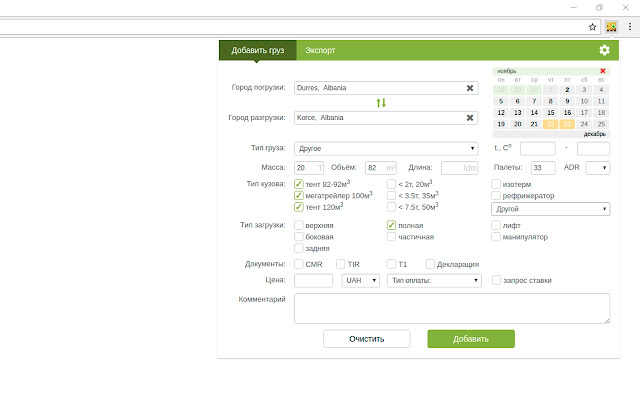Check the задняя loading type
Image resolution: width=640 pixels, height=400 pixels.
[299, 248]
